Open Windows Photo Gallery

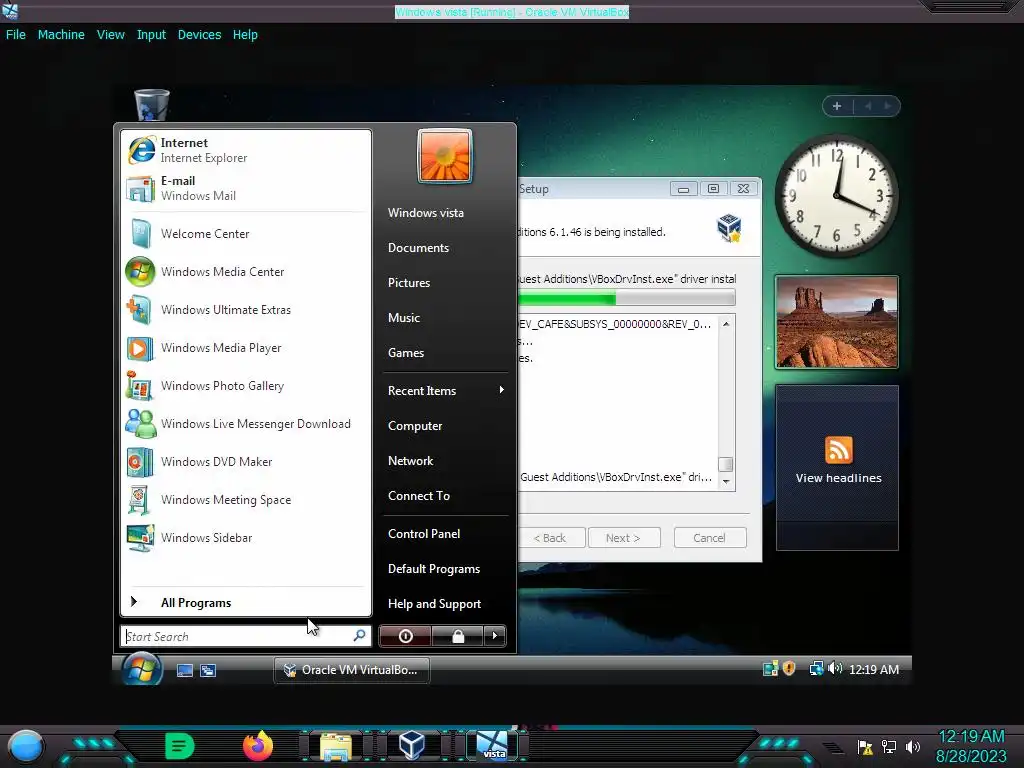(245, 385)
